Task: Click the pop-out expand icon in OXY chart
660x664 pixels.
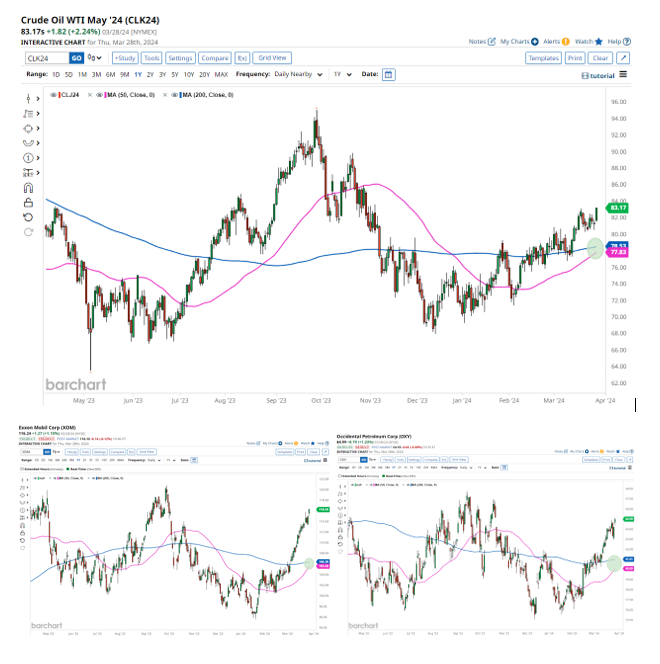Action: click(x=630, y=459)
